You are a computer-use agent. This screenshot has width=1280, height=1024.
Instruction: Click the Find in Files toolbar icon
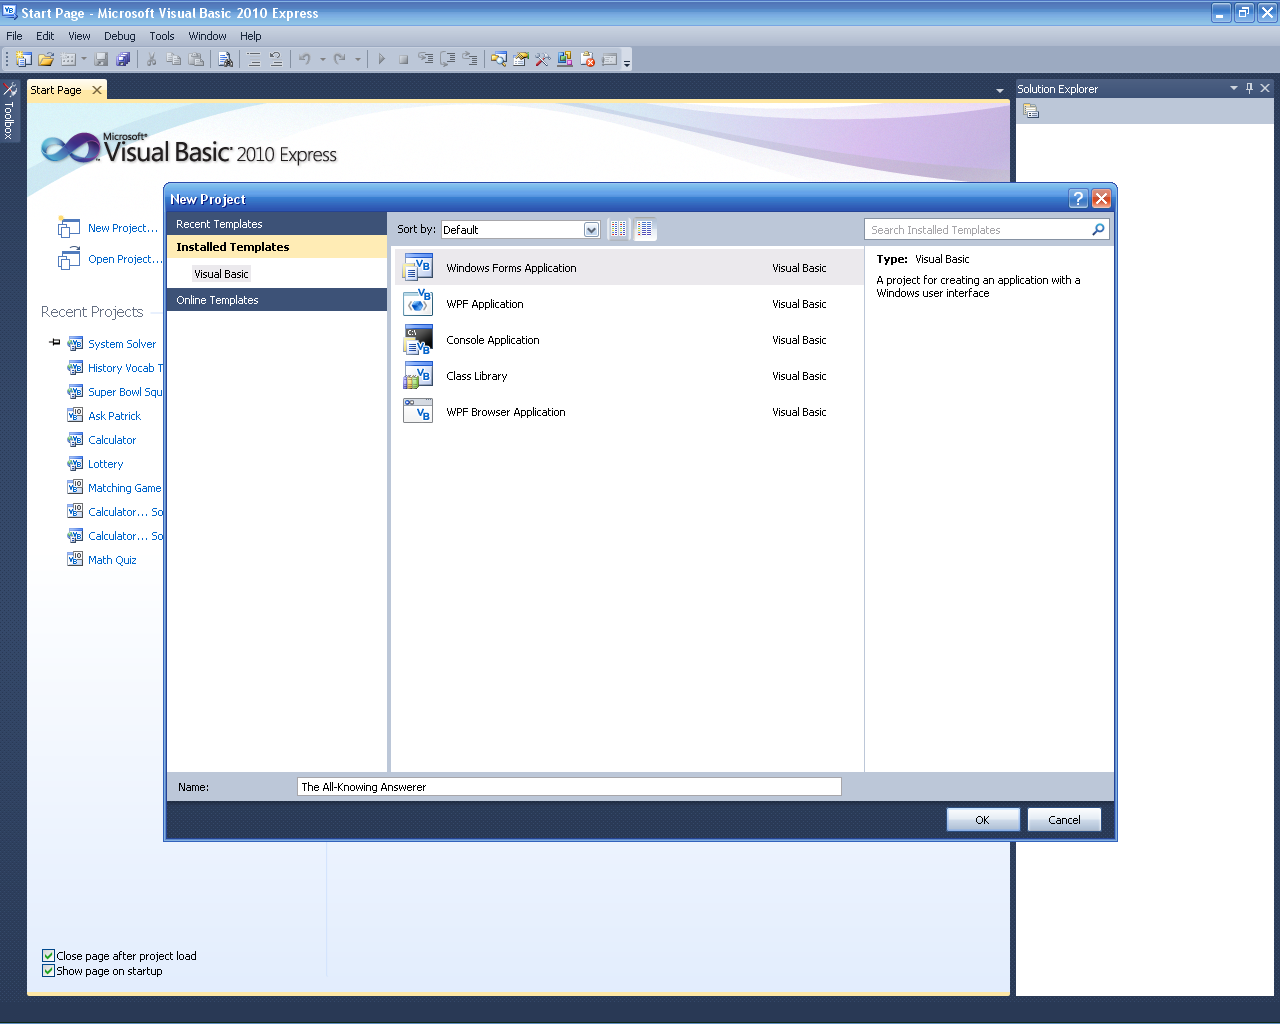[226, 59]
